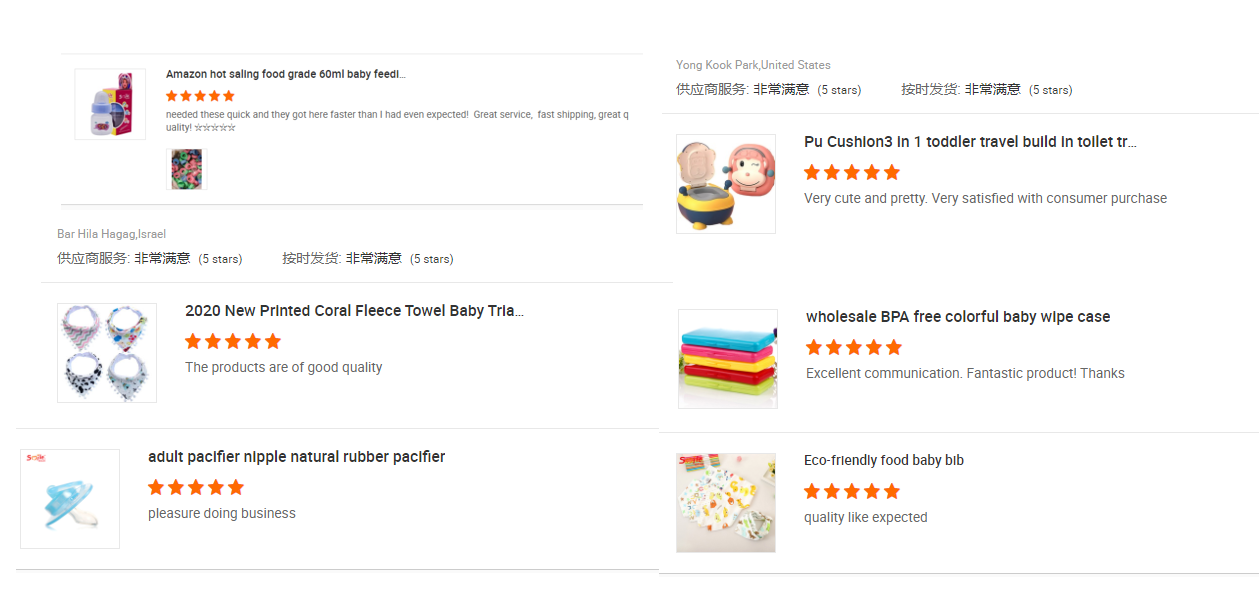This screenshot has height=602, width=1259.
Task: Click star rating under coral fleece towel
Action: coord(233,341)
